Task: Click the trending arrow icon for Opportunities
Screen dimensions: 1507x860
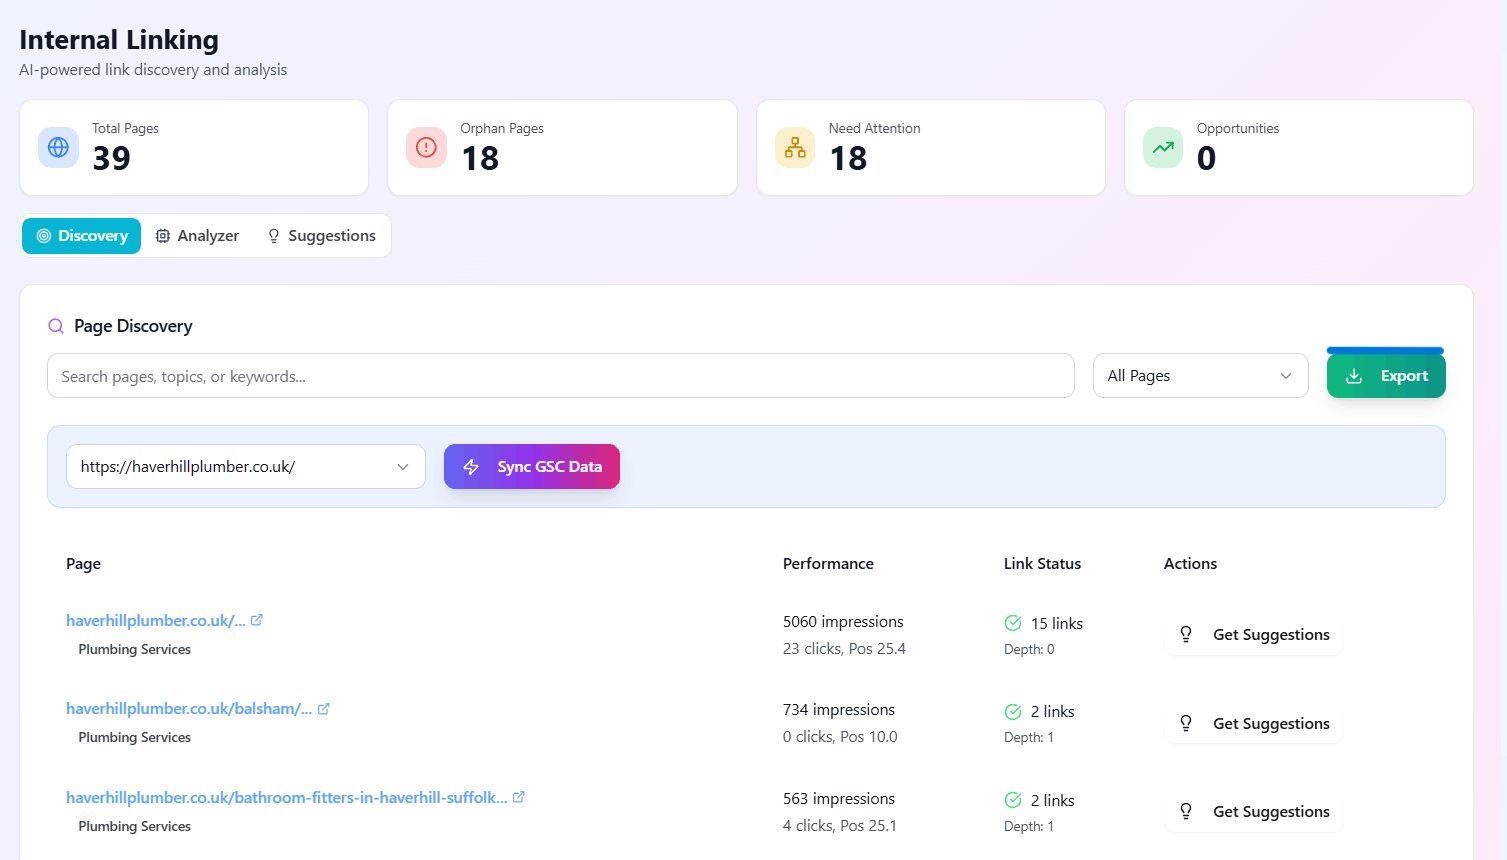Action: click(x=1162, y=147)
